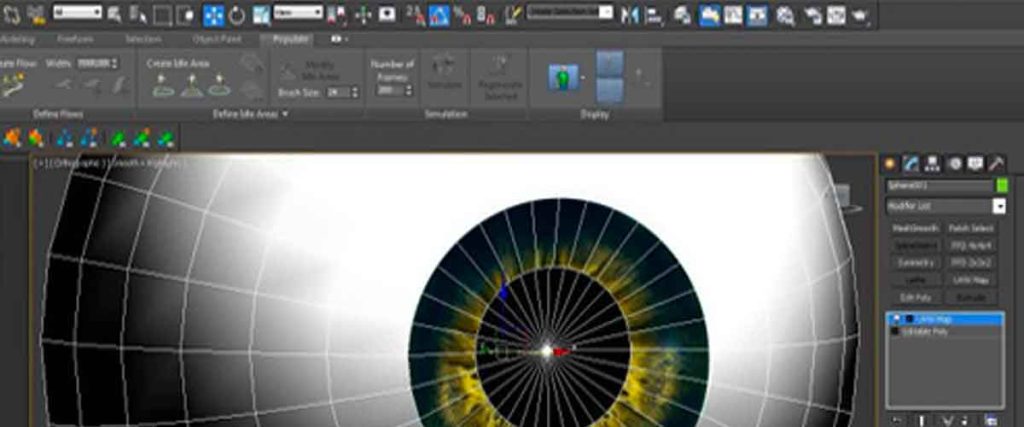Click the Select Object arrow tool
This screenshot has width=1024, height=427.
click(x=114, y=14)
